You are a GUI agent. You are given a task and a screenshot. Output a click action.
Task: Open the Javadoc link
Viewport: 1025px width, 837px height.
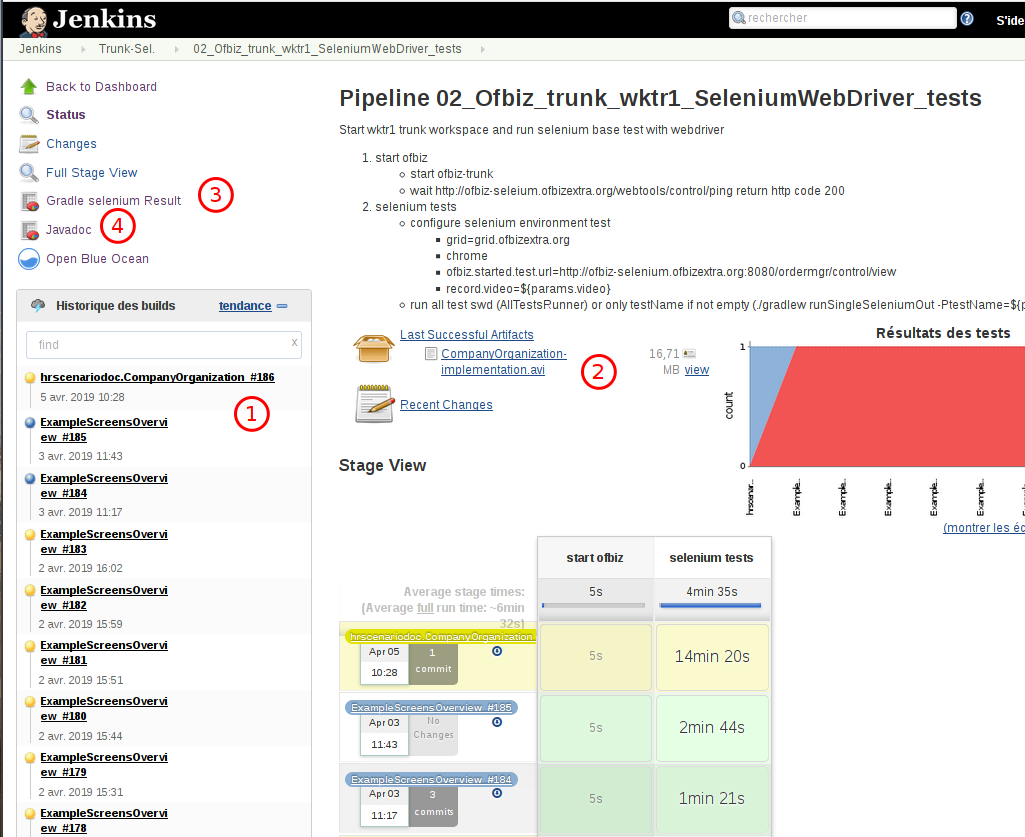(69, 230)
